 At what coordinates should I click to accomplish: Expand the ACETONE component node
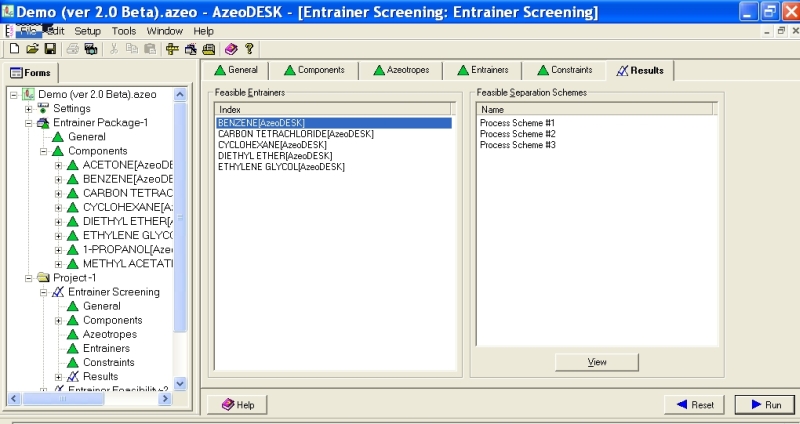59,164
